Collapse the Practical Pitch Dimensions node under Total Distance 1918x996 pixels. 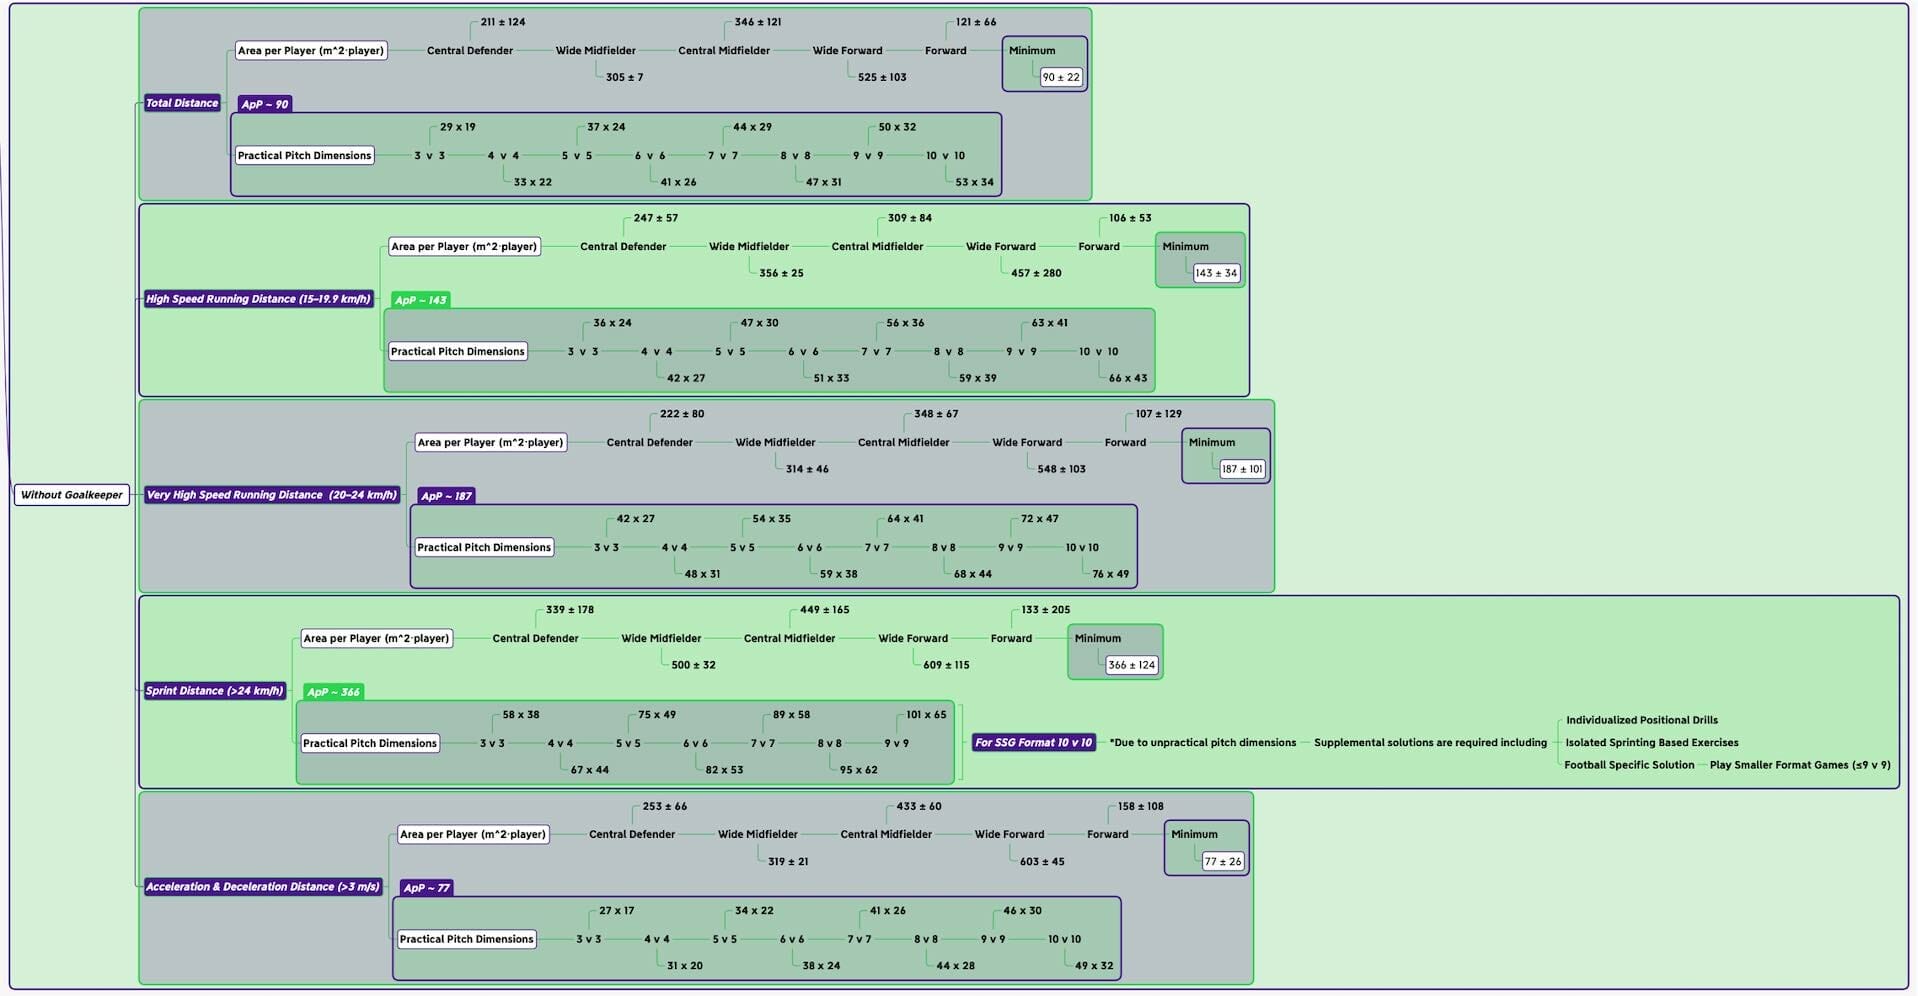pyautogui.click(x=304, y=155)
